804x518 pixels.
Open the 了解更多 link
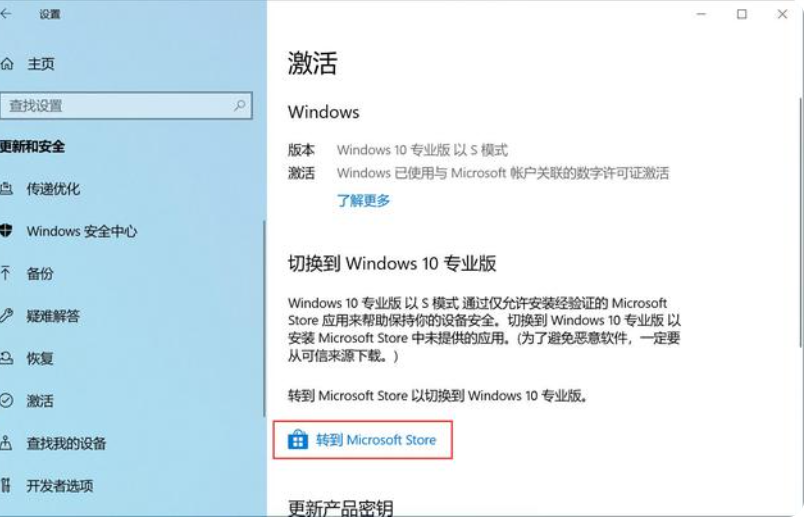[x=363, y=201]
